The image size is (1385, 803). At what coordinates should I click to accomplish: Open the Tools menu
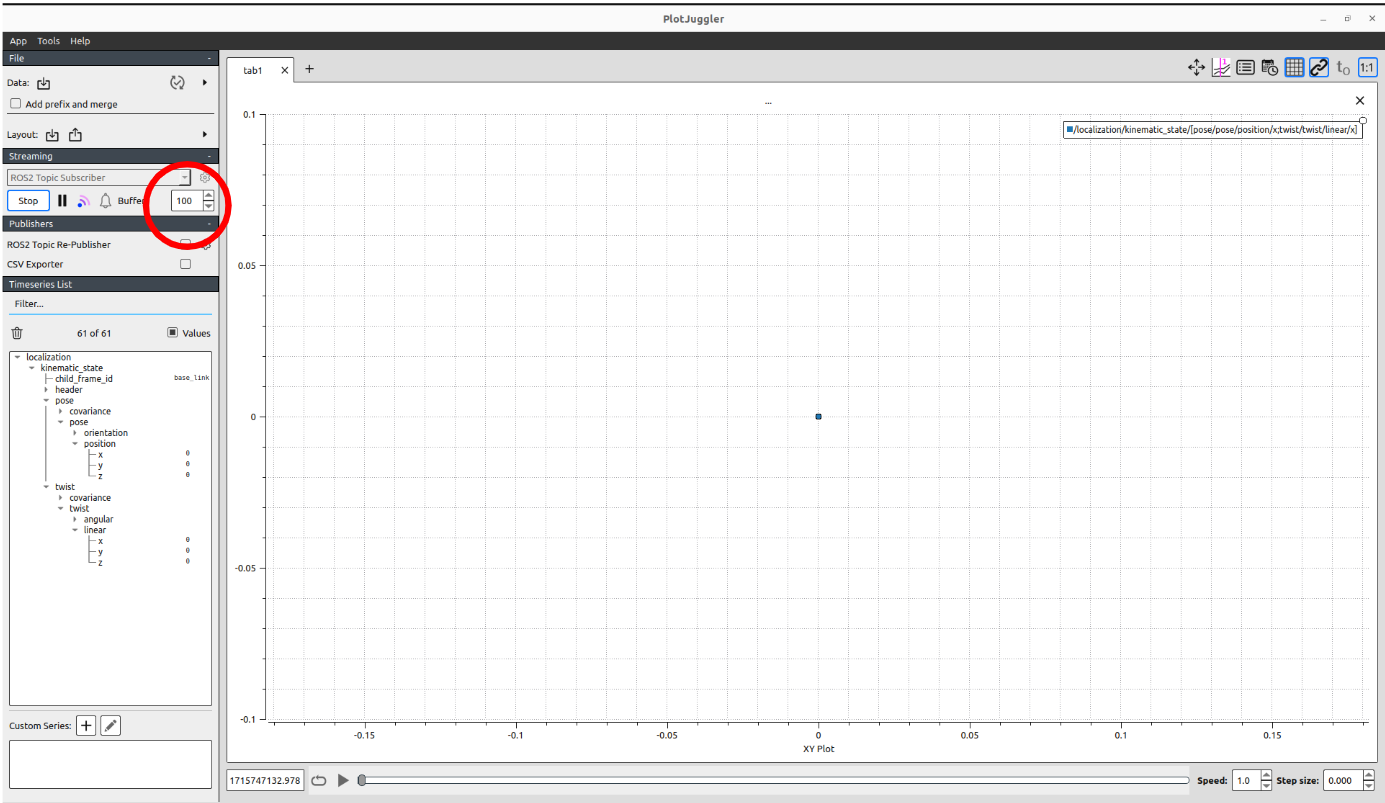coord(48,41)
